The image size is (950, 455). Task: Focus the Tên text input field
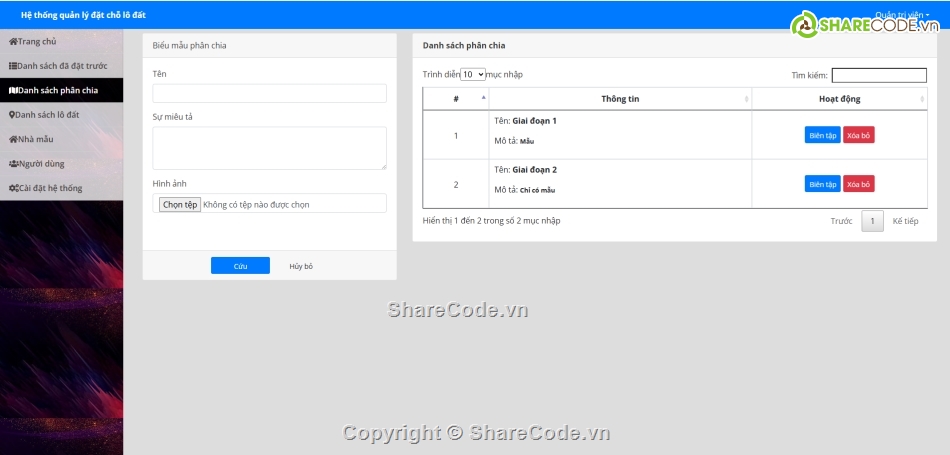click(269, 93)
